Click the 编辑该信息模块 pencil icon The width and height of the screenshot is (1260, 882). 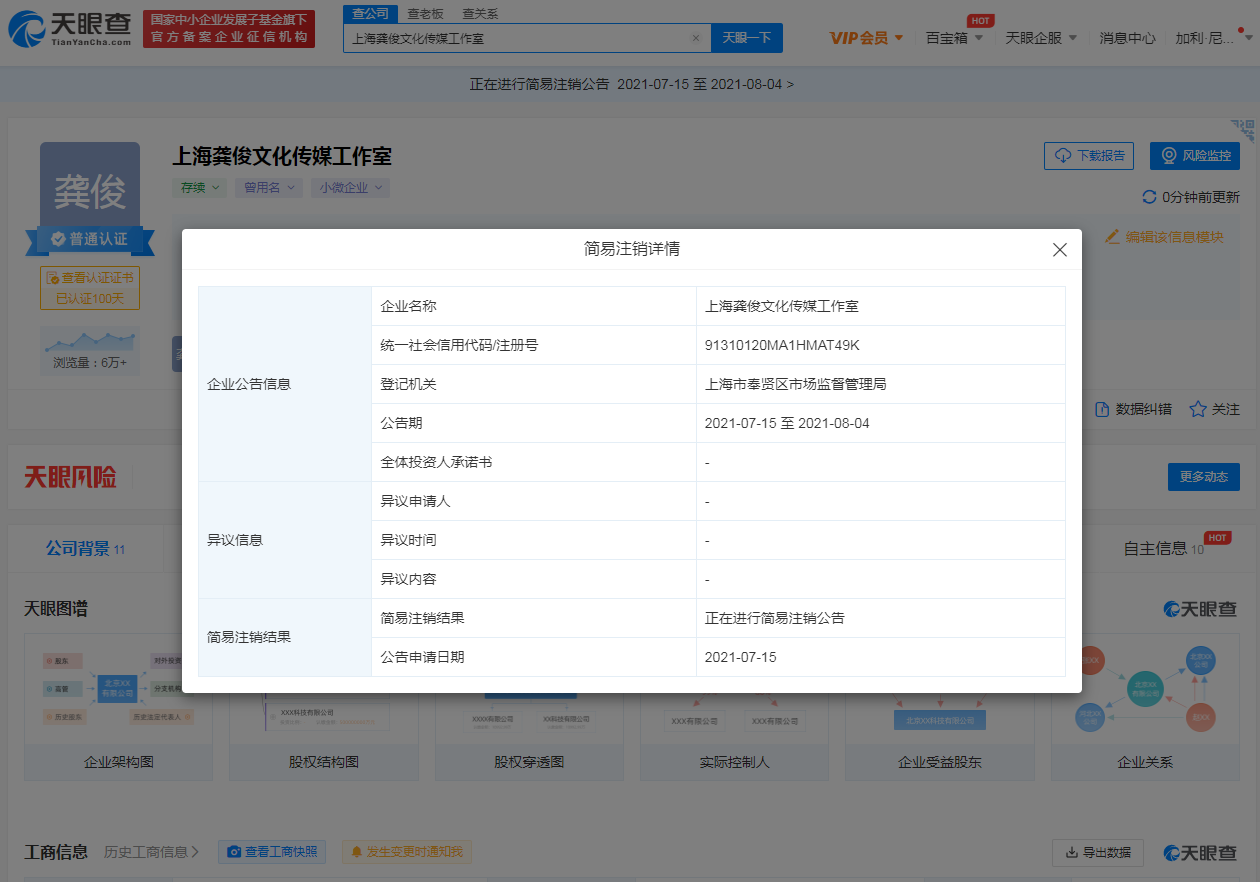[1112, 237]
